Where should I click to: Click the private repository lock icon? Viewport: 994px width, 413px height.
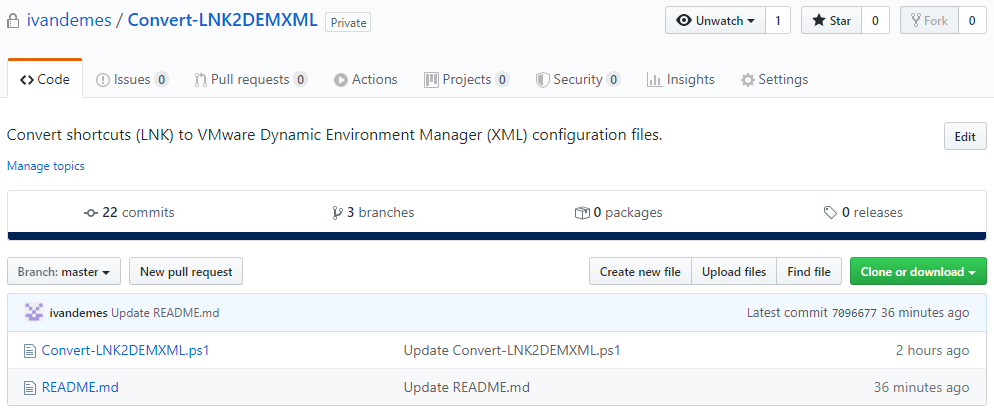13,21
